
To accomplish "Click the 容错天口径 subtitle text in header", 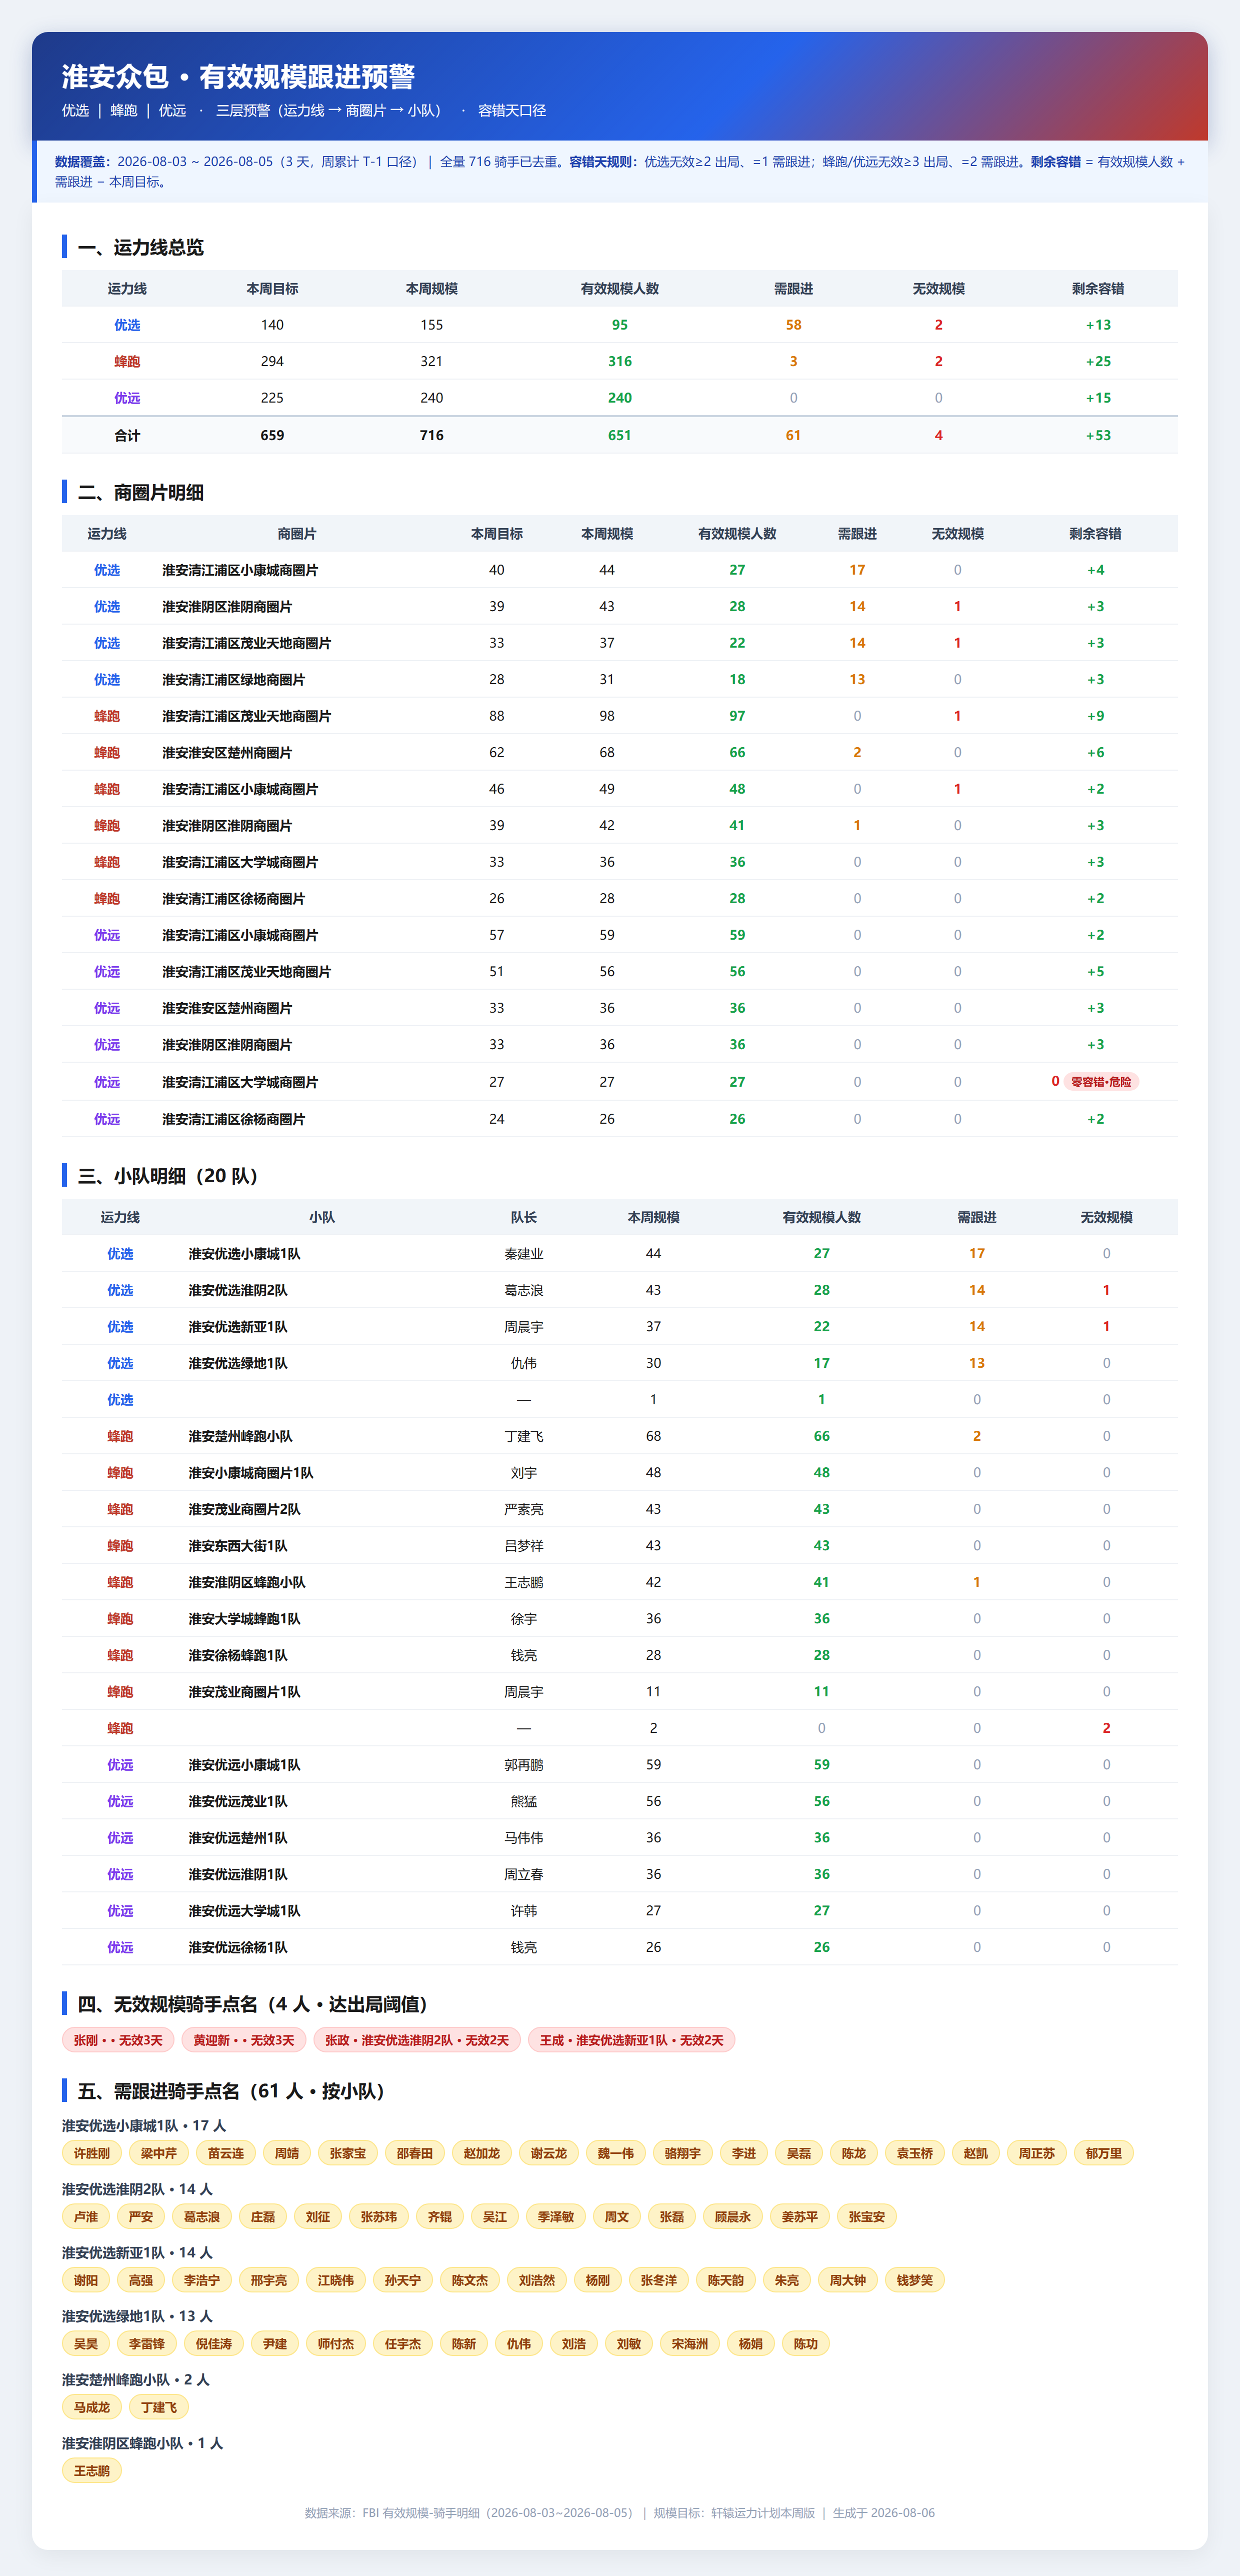I will [512, 111].
